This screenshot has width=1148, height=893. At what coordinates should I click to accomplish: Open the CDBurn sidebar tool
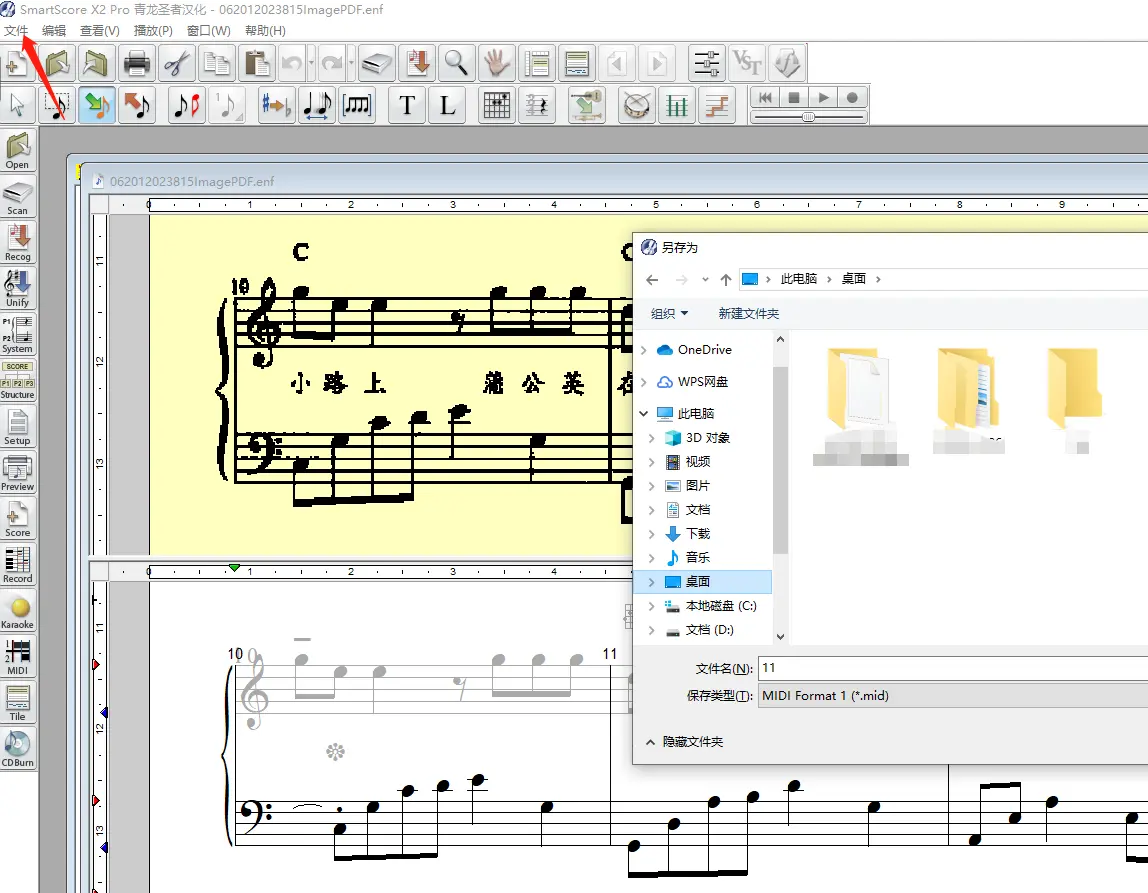tap(18, 748)
